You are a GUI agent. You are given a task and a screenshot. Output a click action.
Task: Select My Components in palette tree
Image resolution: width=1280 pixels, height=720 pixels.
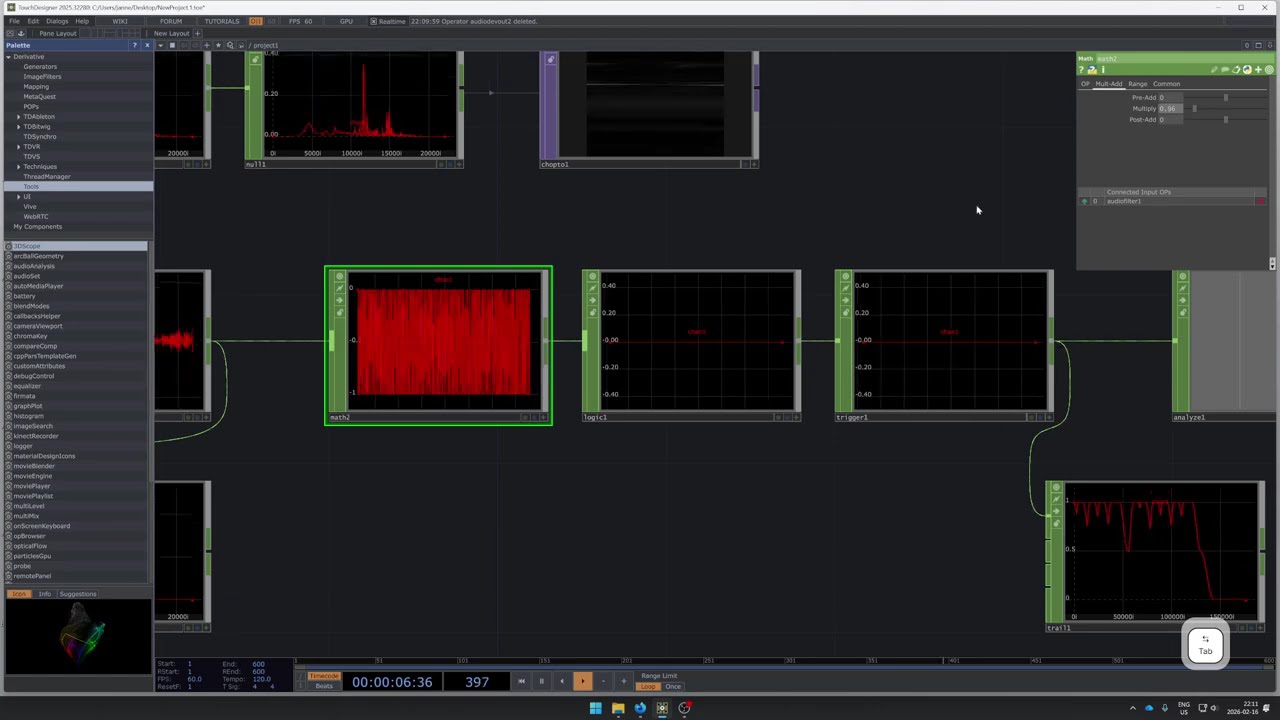click(37, 226)
